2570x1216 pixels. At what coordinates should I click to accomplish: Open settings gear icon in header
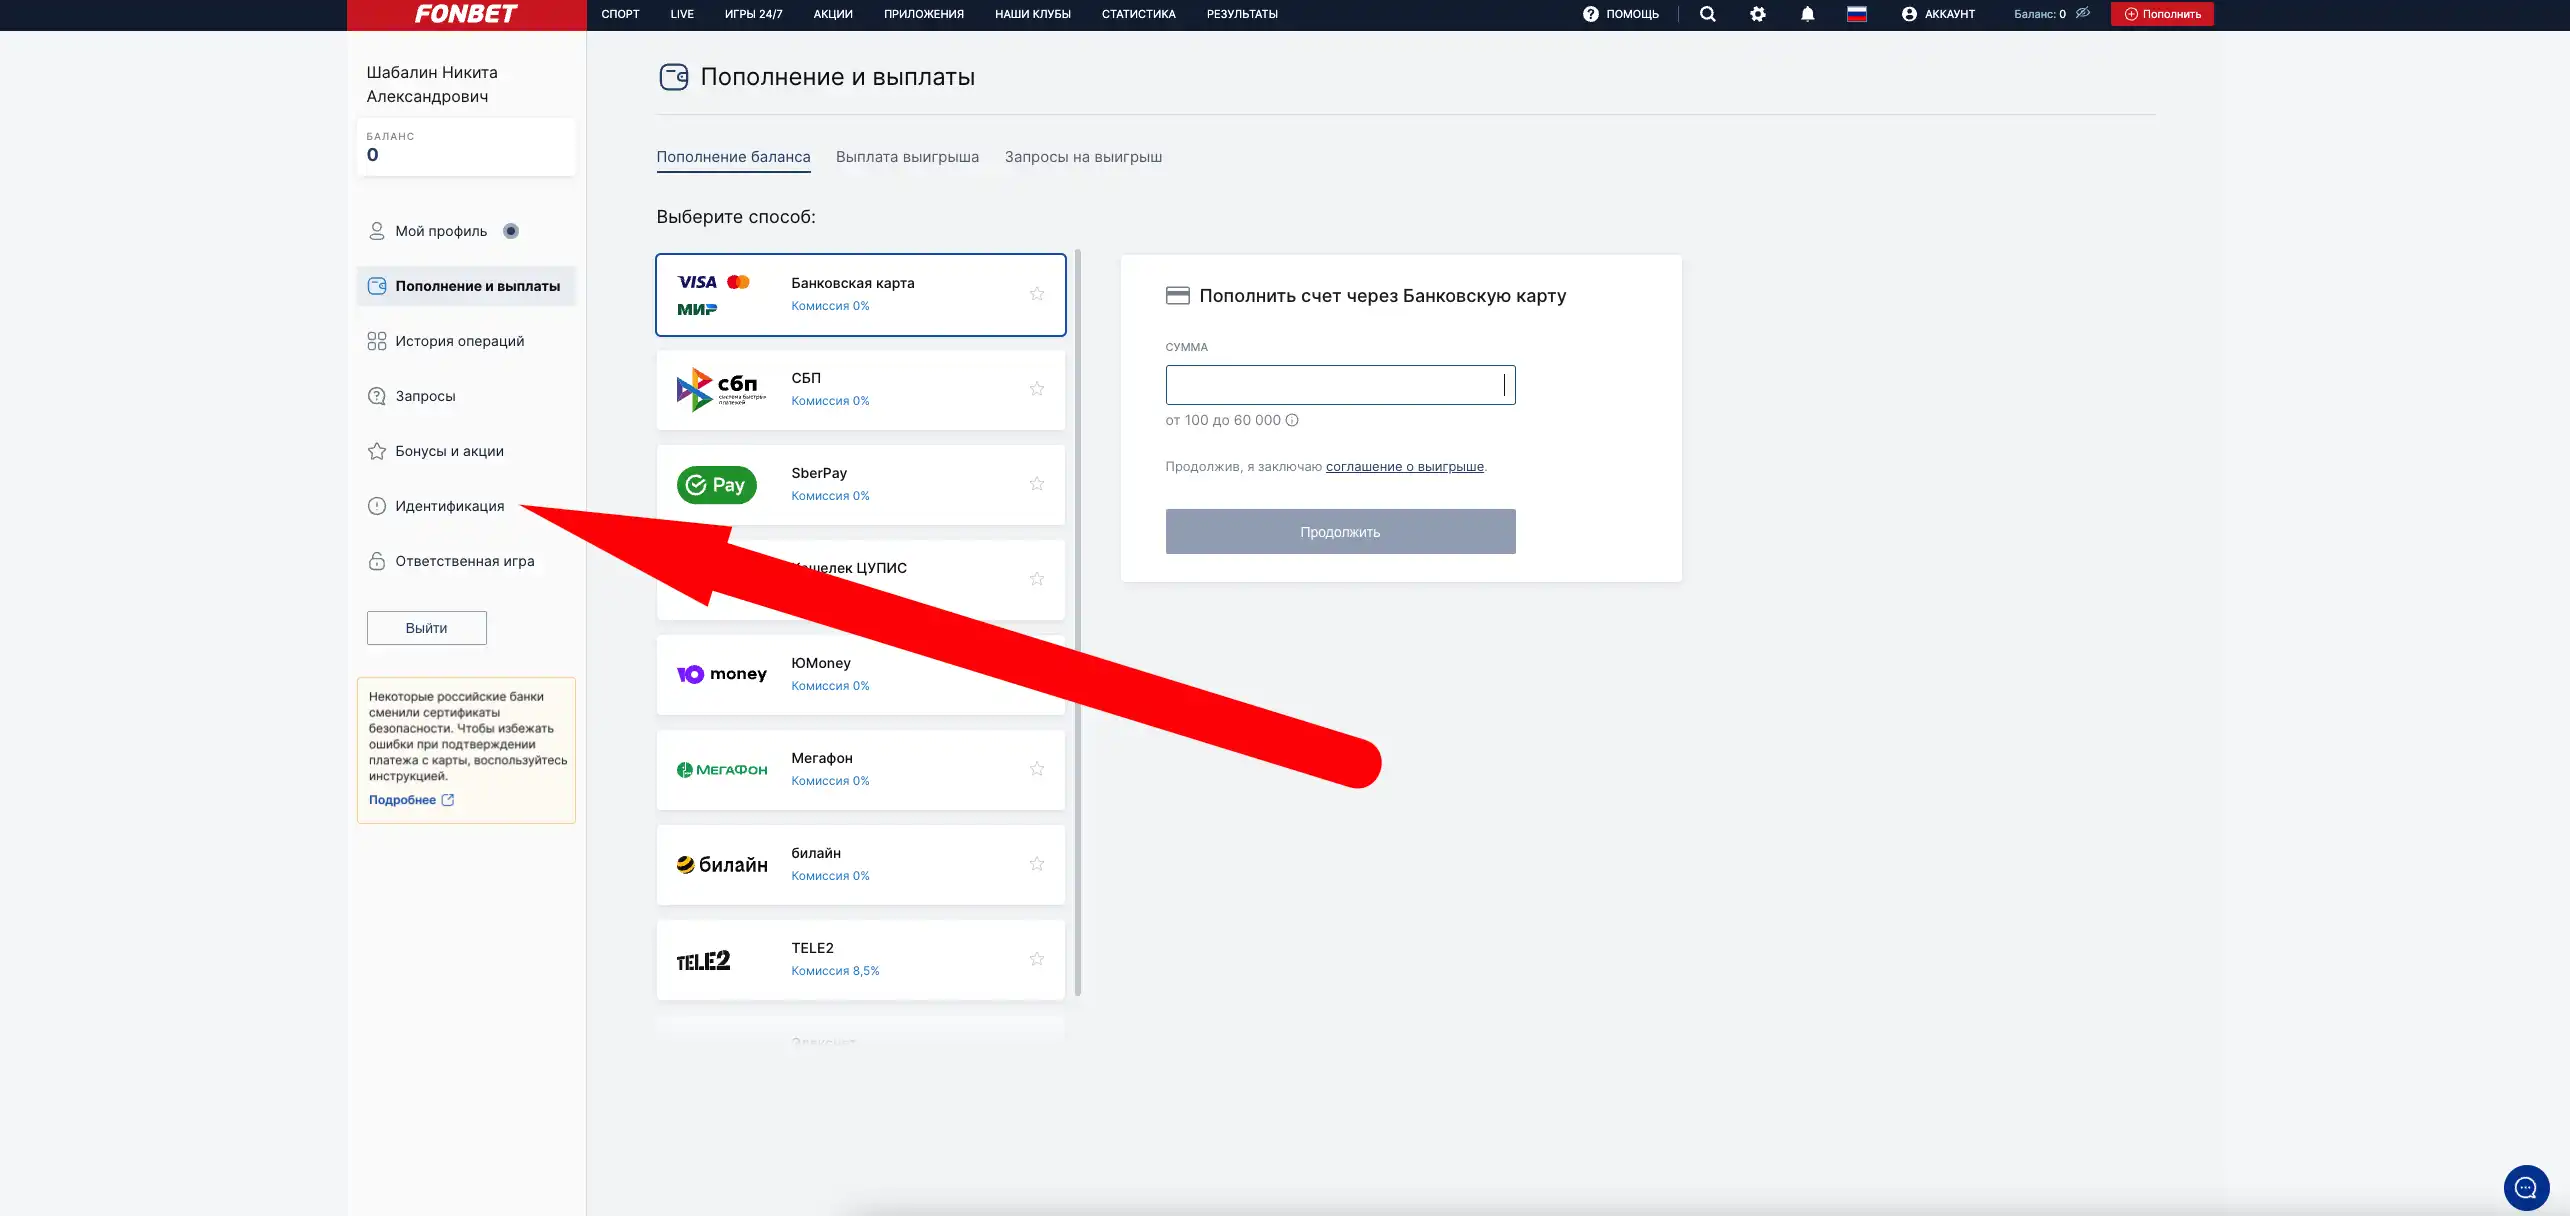click(x=1758, y=14)
